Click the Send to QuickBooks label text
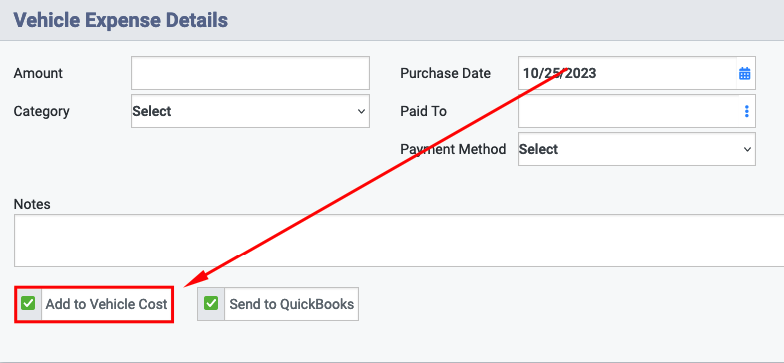Viewport: 784px width, 363px height. [292, 304]
